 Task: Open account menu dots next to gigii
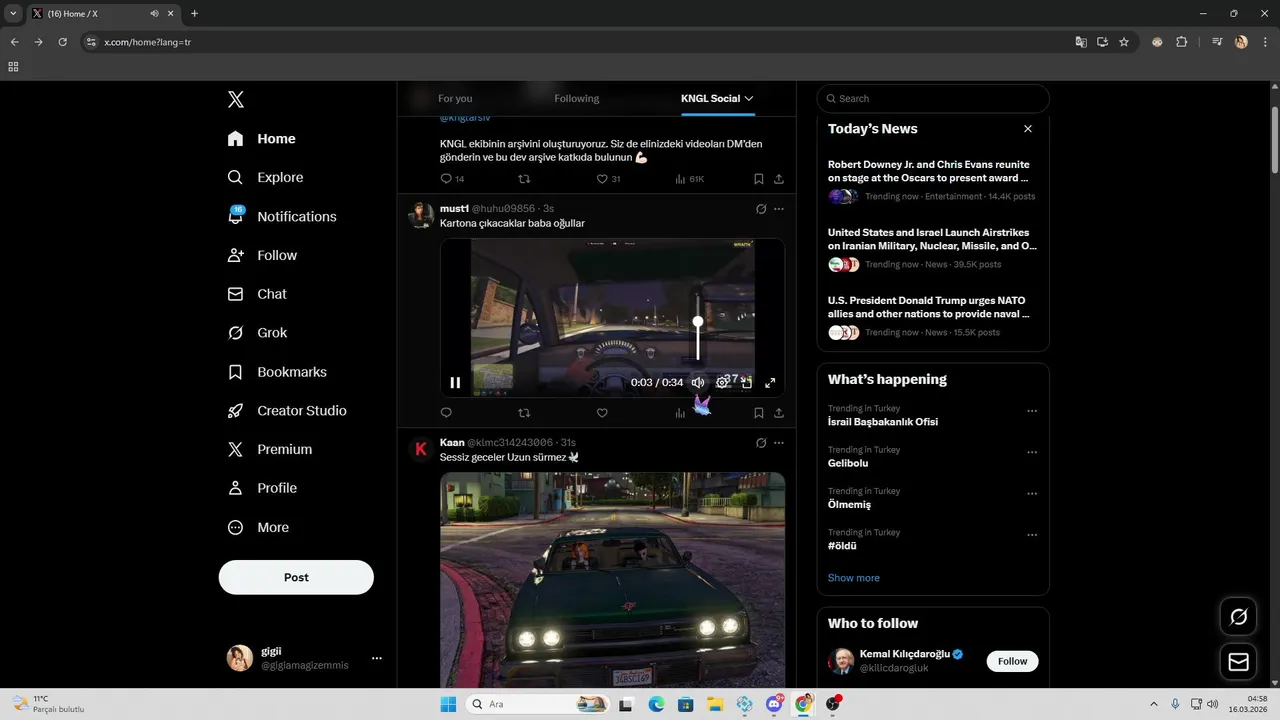click(377, 658)
